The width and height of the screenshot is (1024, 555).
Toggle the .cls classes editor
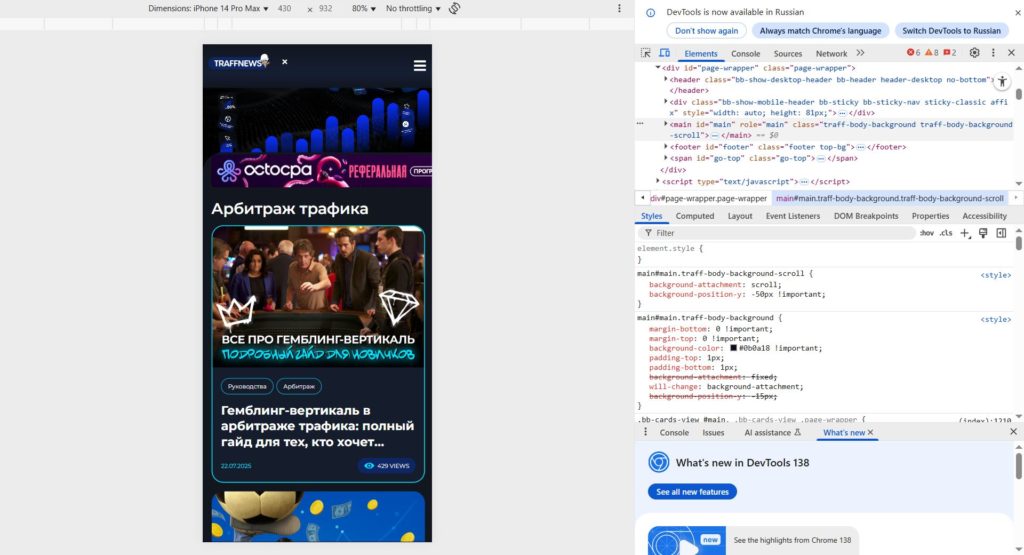[946, 233]
